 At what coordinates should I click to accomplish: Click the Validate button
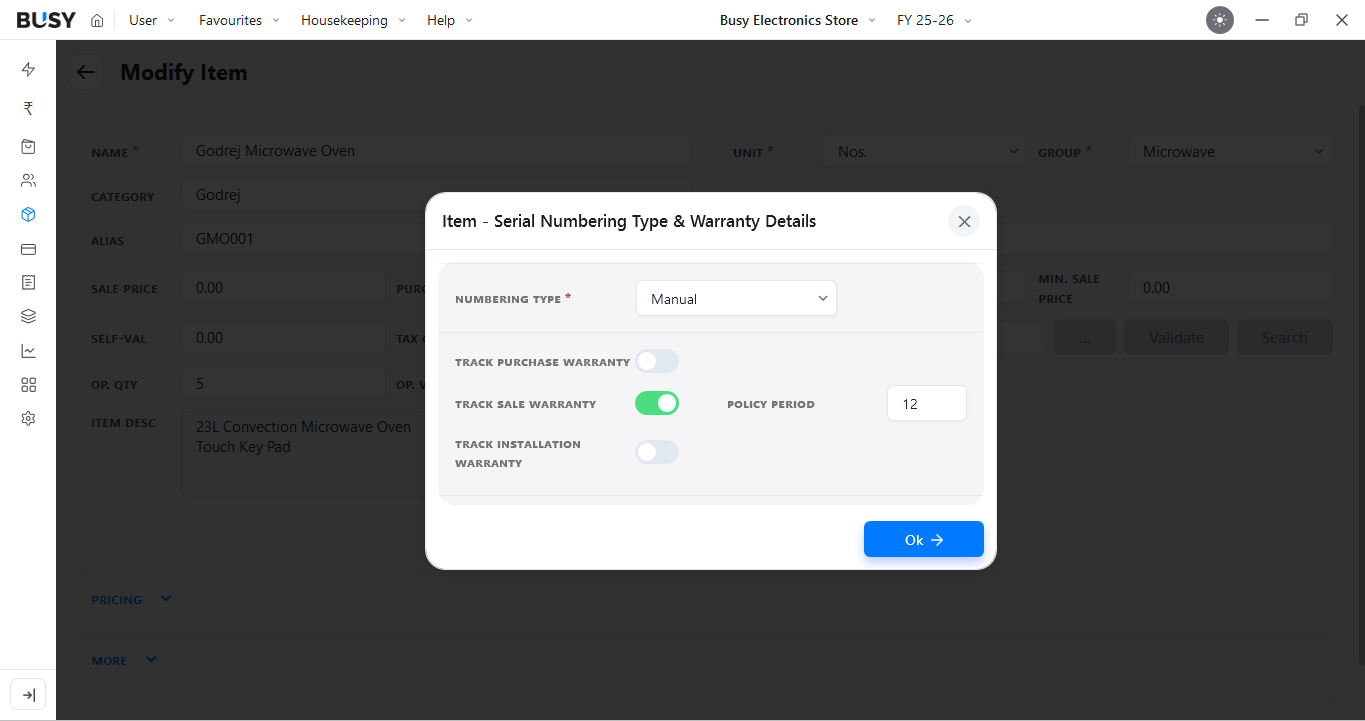click(x=1176, y=338)
